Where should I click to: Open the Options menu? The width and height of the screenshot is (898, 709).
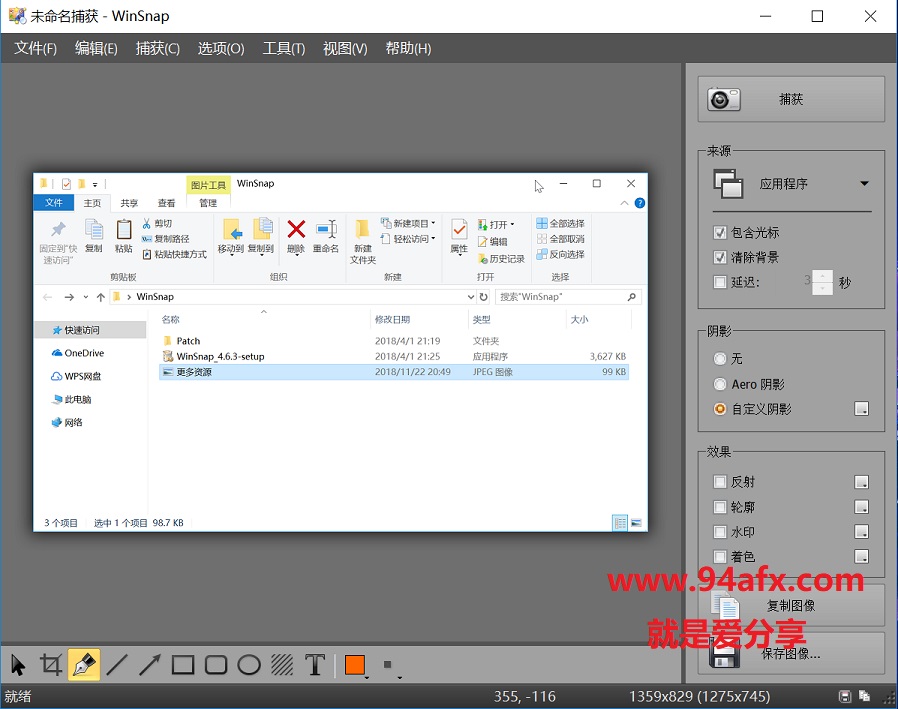click(x=221, y=48)
